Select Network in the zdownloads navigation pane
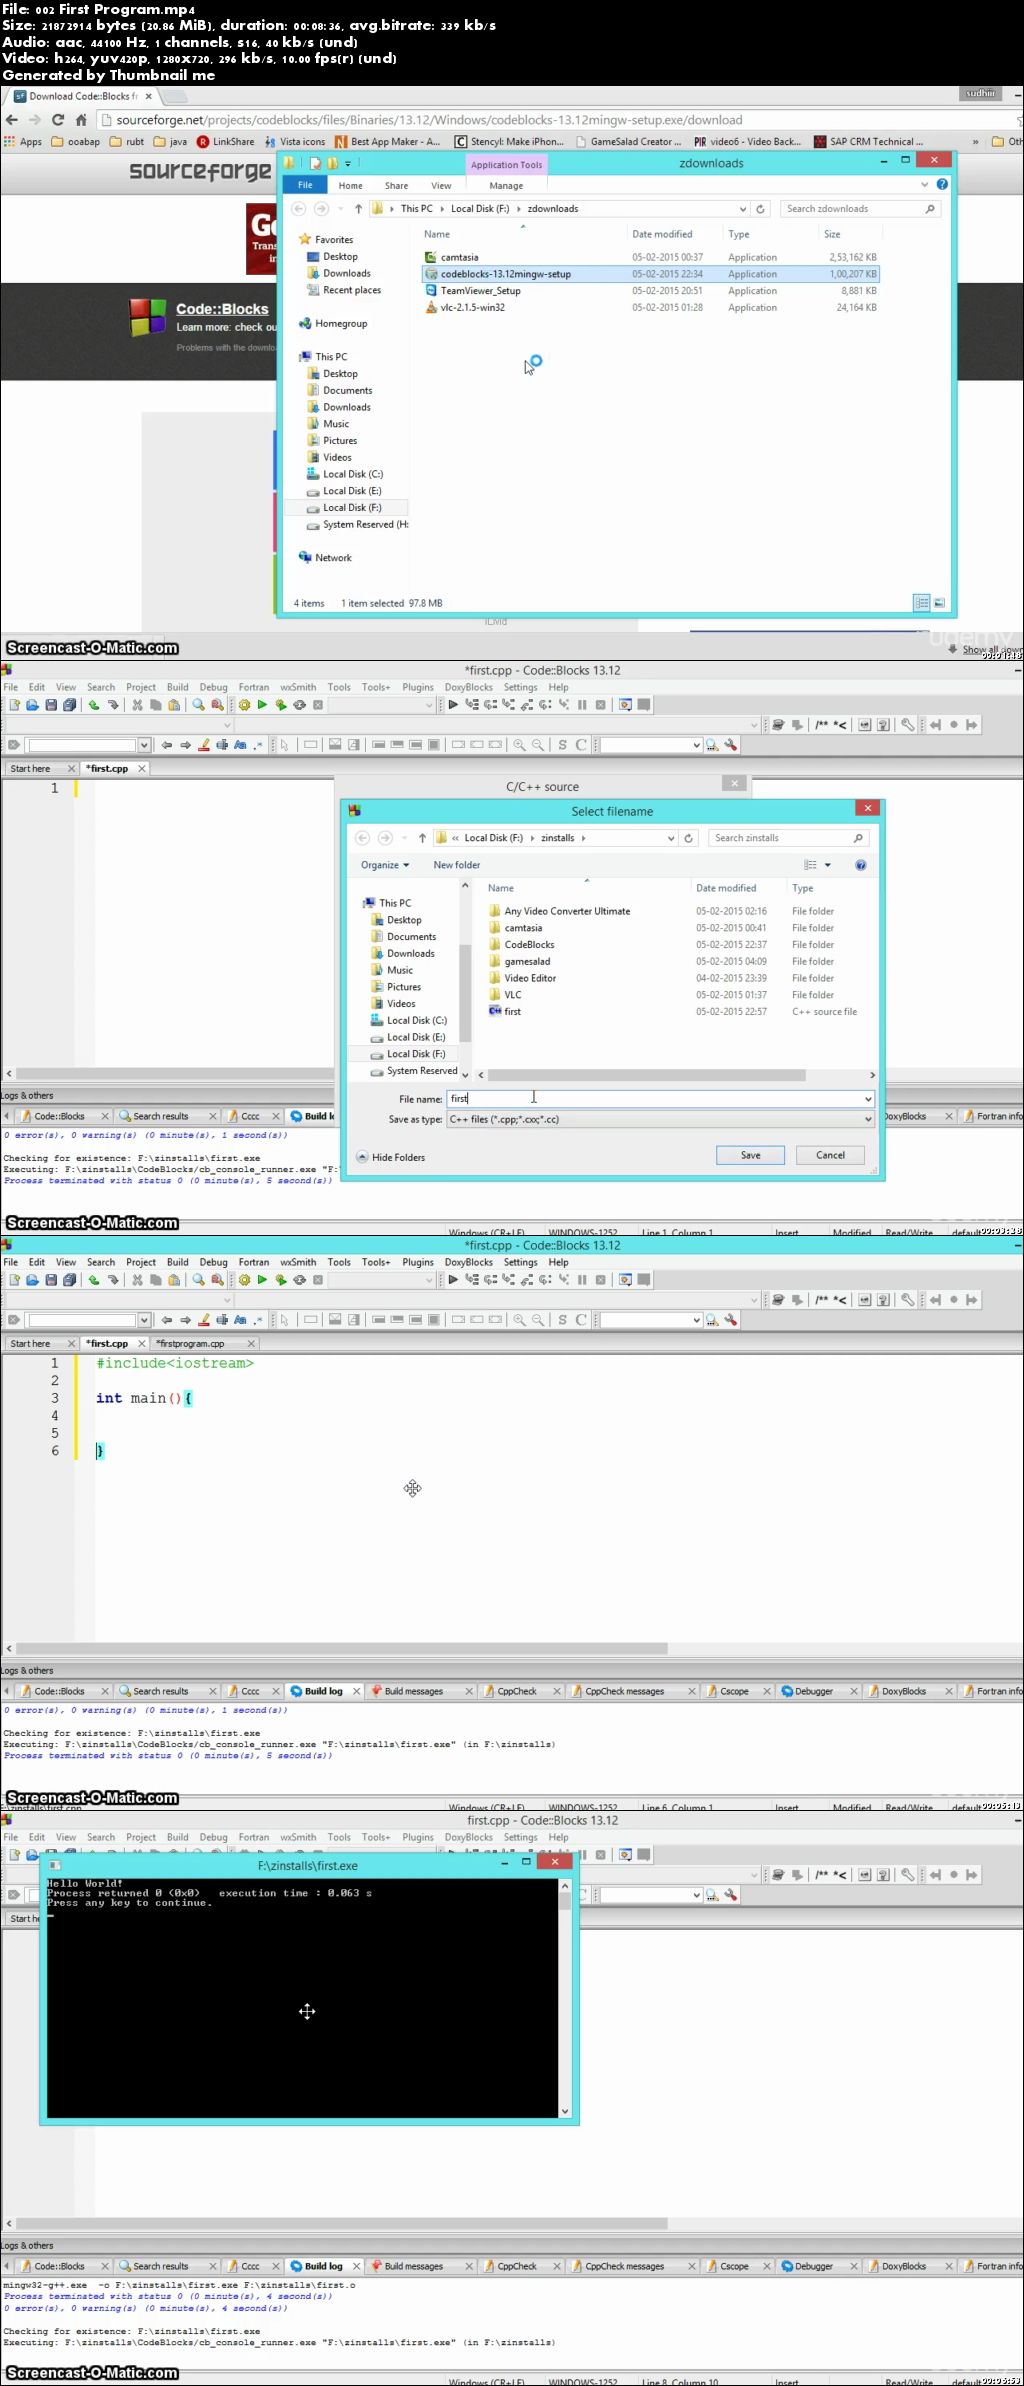This screenshot has height=2386, width=1024. (333, 558)
